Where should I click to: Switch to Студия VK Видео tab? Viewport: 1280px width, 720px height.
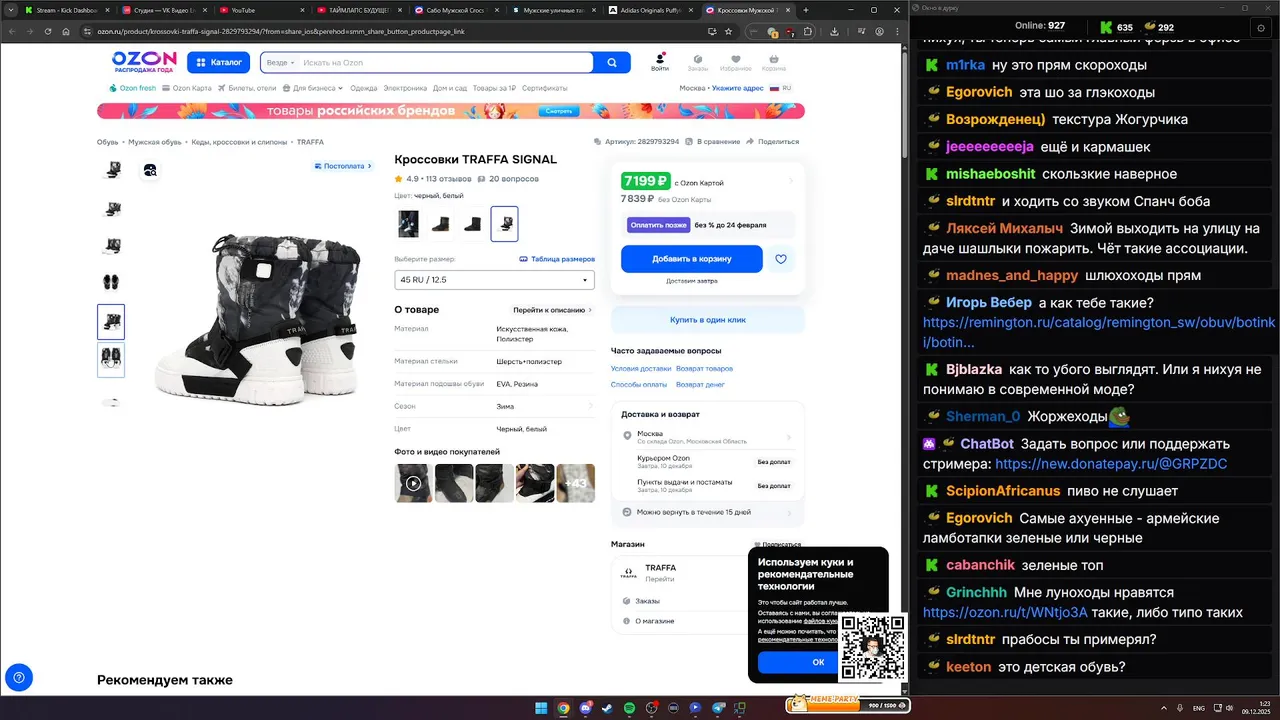click(x=165, y=10)
